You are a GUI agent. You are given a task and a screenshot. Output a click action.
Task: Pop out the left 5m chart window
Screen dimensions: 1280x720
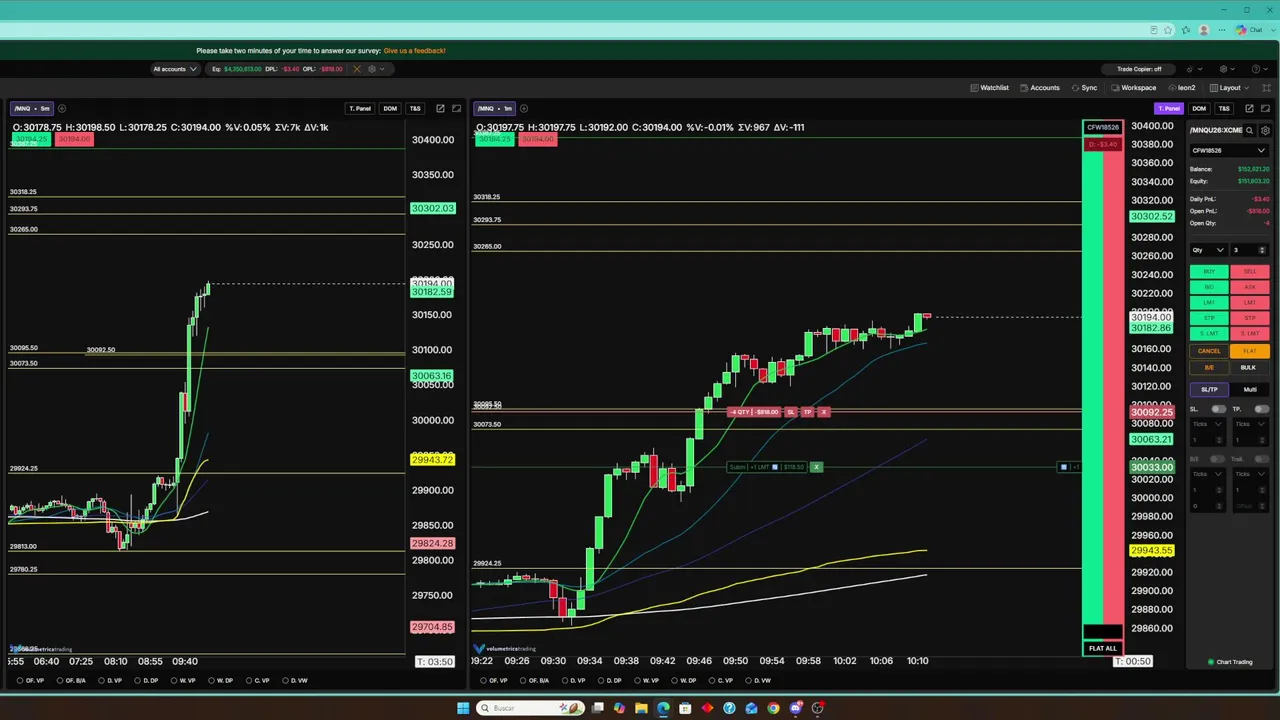(440, 108)
